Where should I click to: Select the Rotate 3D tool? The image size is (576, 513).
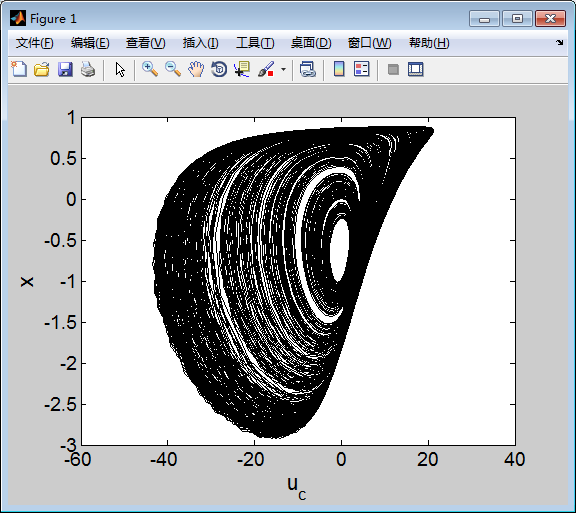point(219,69)
